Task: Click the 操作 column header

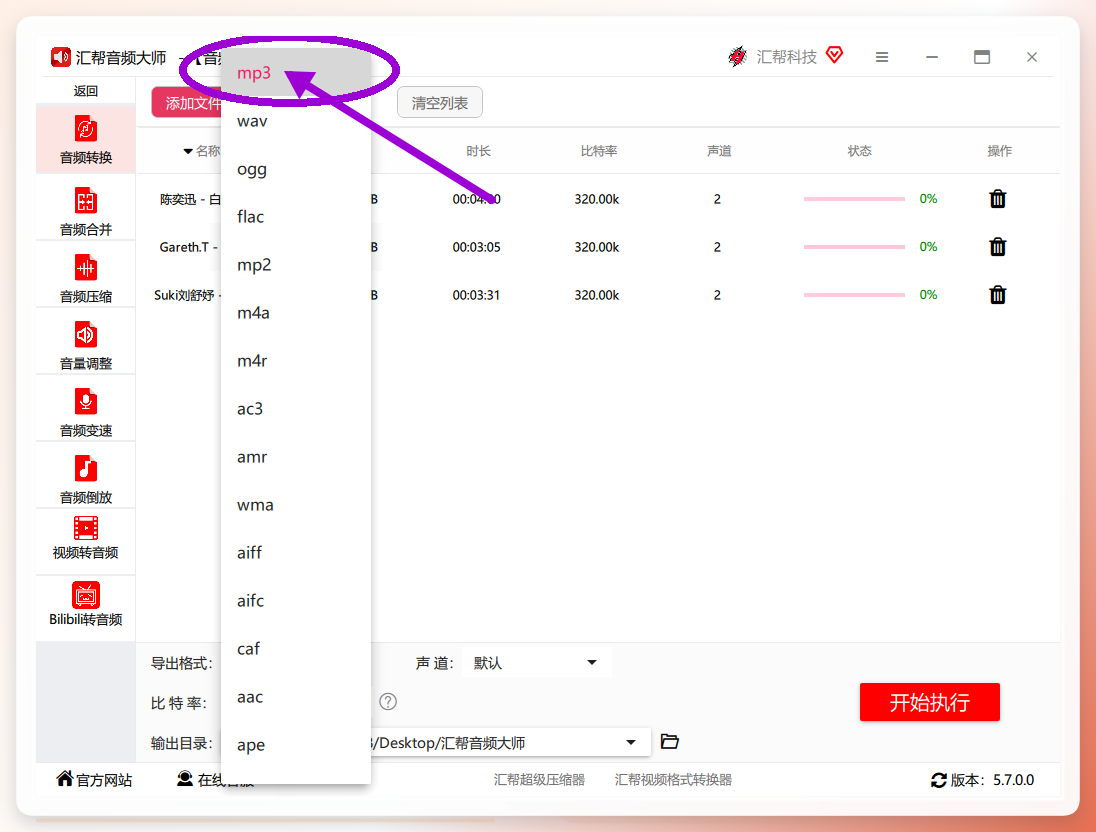Action: coord(999,151)
